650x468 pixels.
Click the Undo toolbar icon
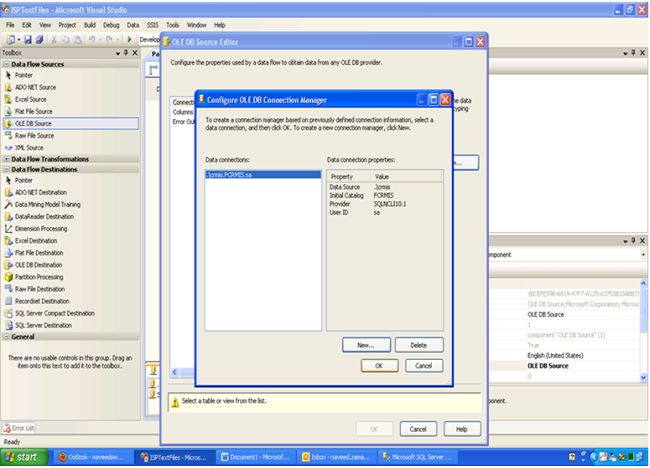click(92, 39)
